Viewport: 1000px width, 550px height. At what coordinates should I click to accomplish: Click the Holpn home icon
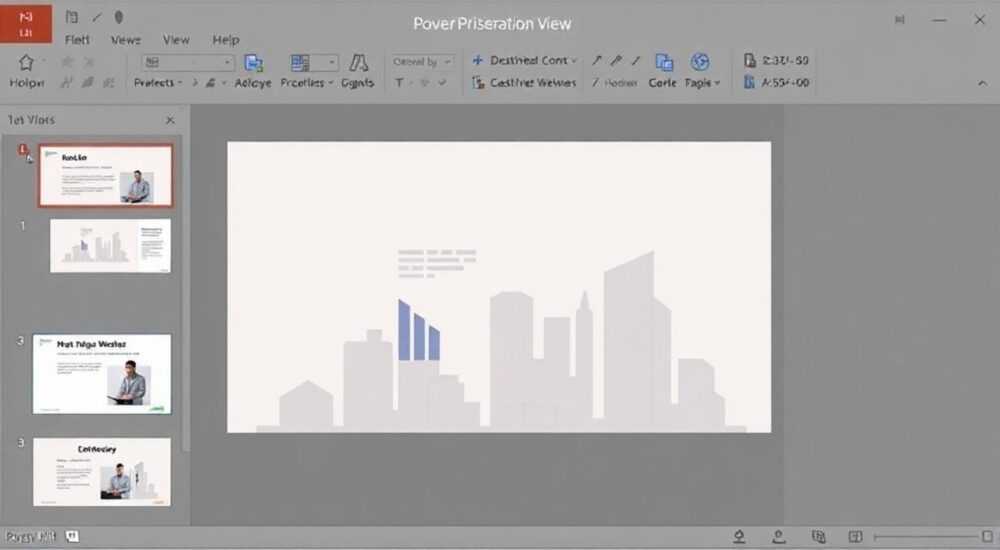pos(26,63)
